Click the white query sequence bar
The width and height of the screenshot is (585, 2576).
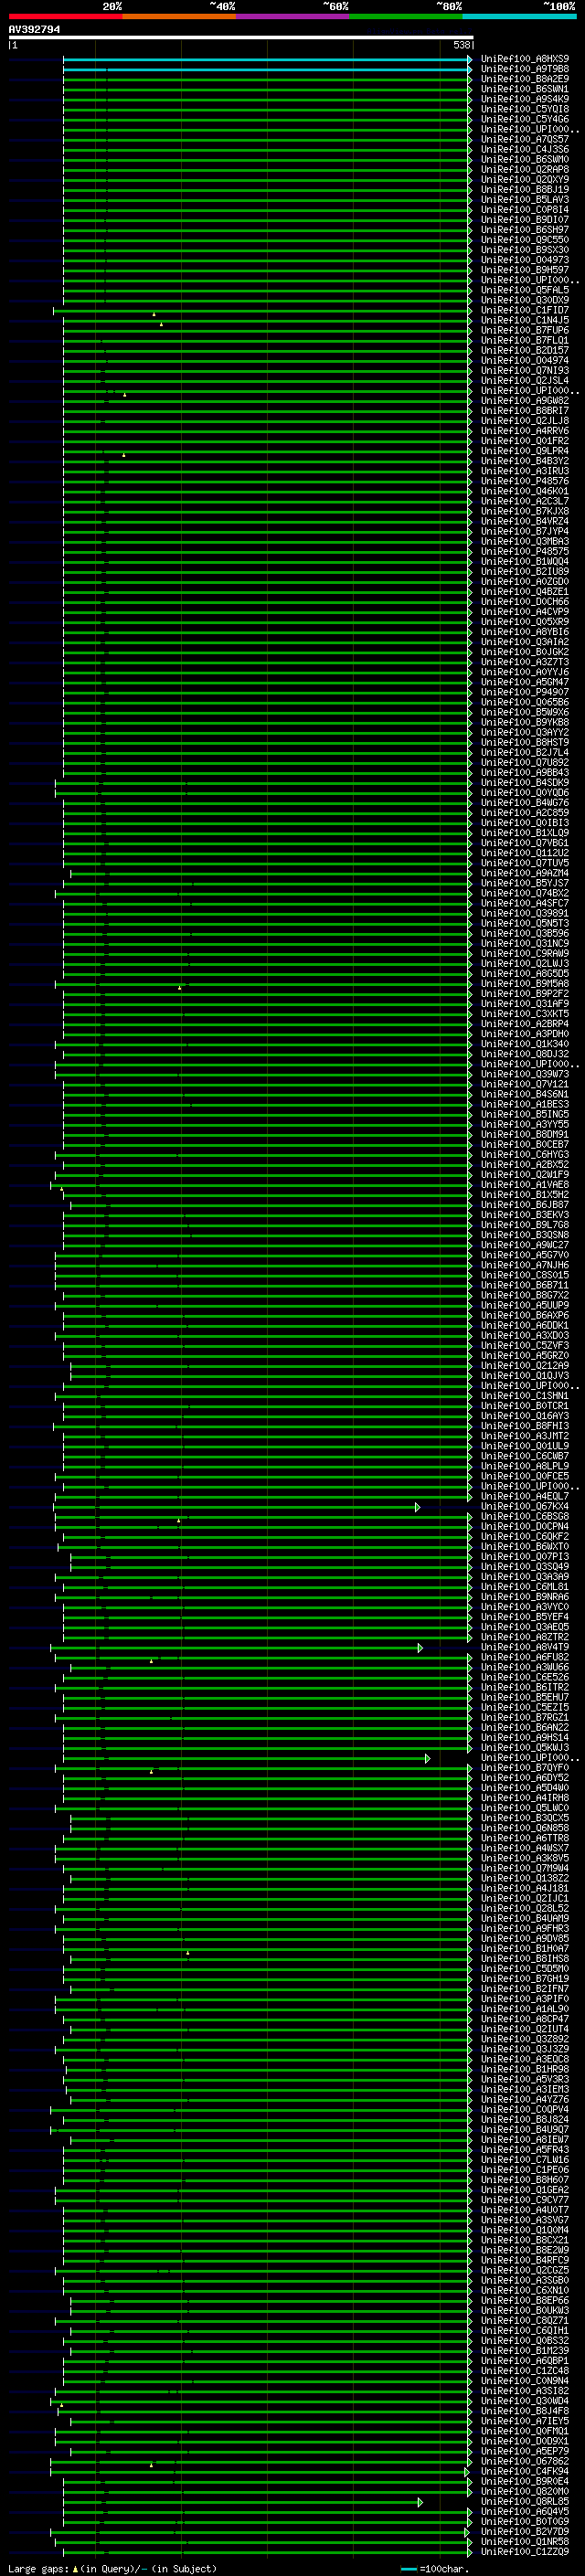click(x=240, y=37)
